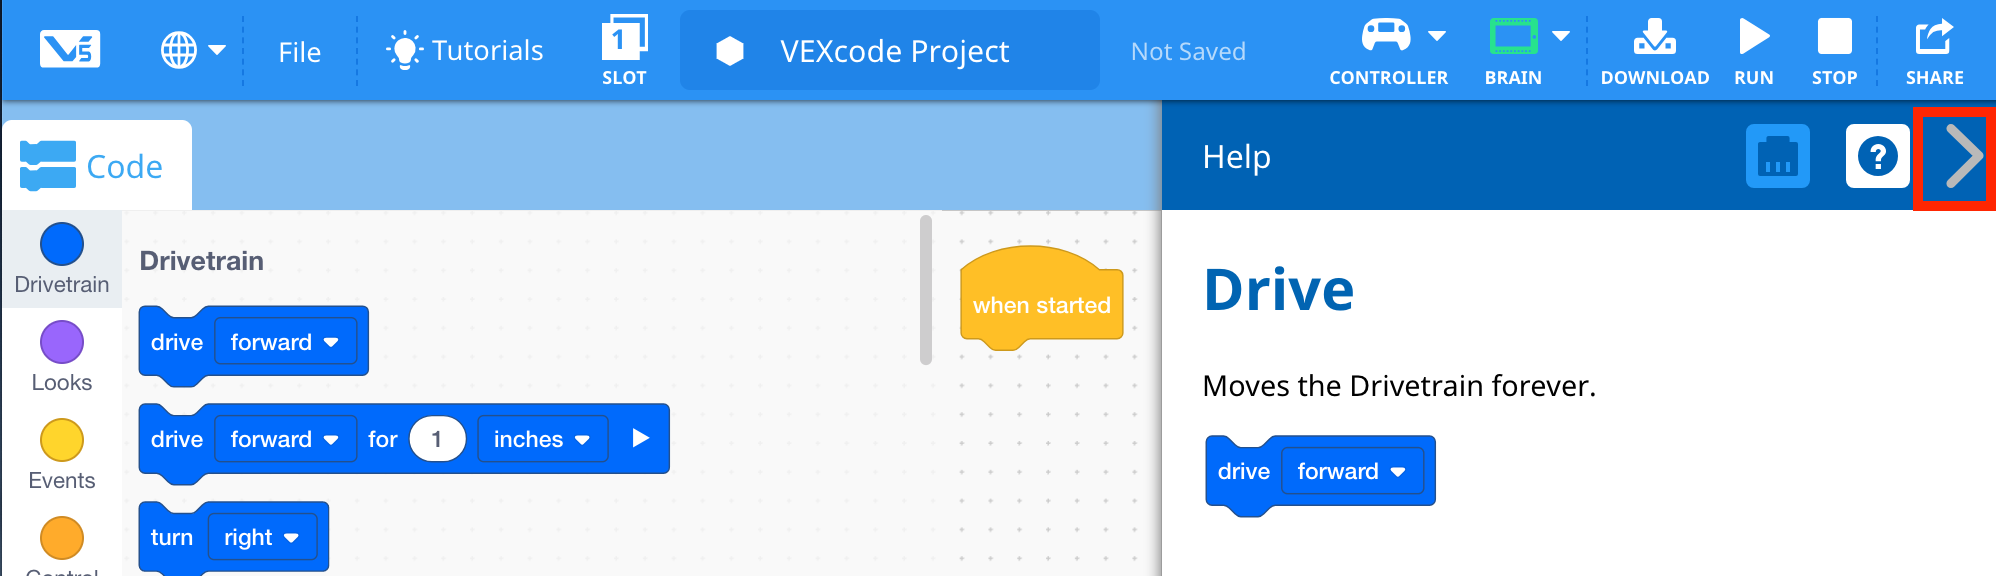The image size is (1996, 576).
Task: Open the Tutorials
Action: 463,50
